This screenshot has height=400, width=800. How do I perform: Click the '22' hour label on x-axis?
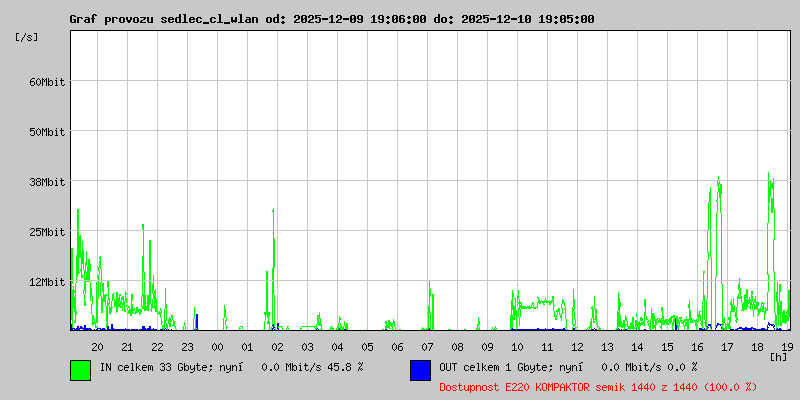coord(157,347)
